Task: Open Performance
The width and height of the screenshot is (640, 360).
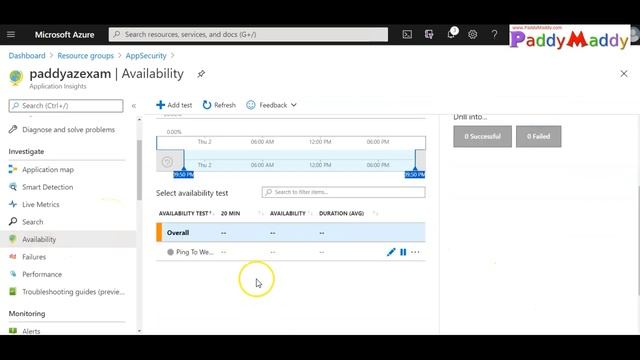Action: [42, 275]
